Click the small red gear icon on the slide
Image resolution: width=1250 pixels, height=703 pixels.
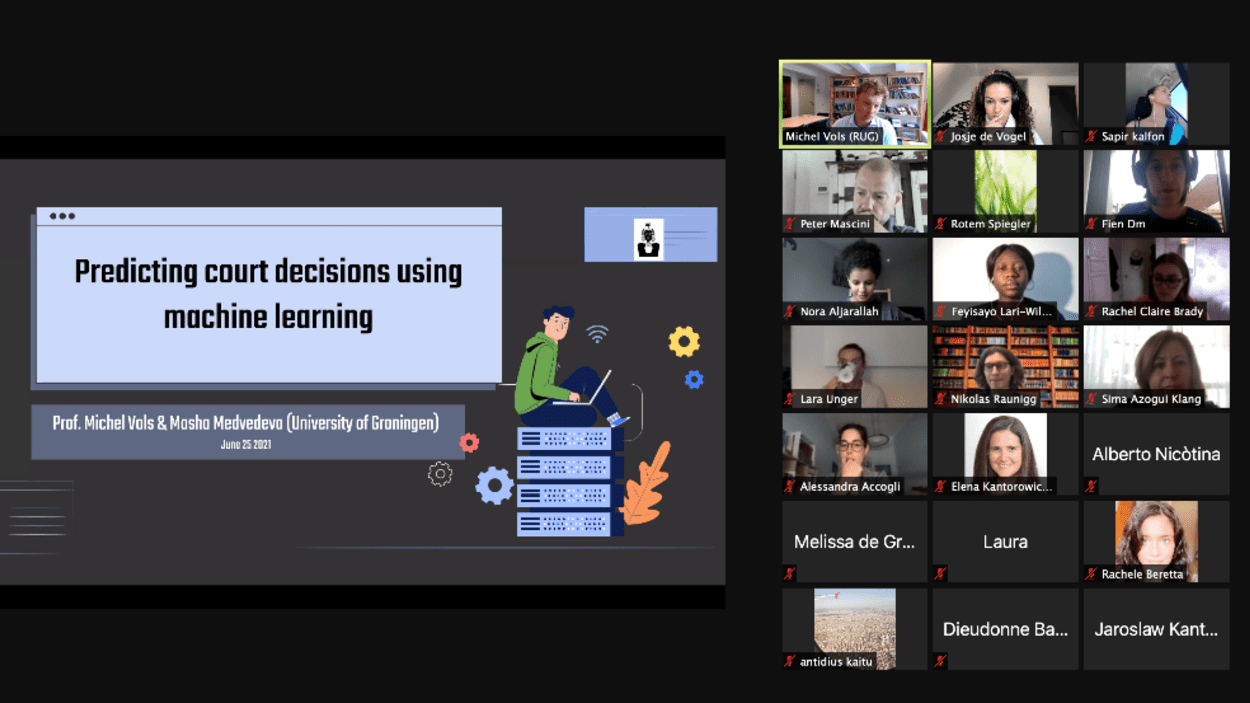click(x=469, y=442)
